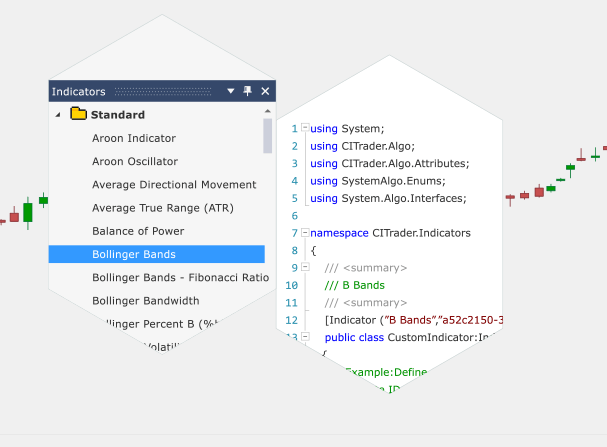
Task: Select Average True Range (ATR)
Action: point(162,208)
